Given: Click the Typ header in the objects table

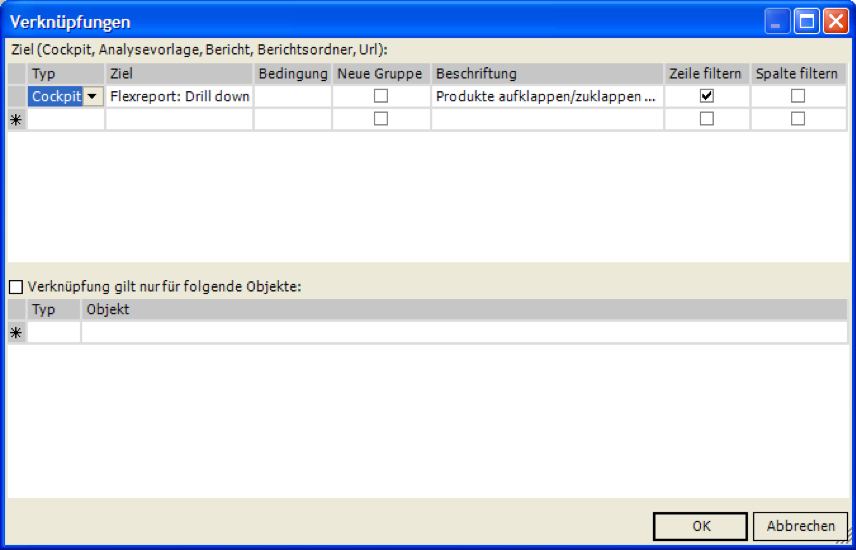Looking at the screenshot, I should coord(54,310).
